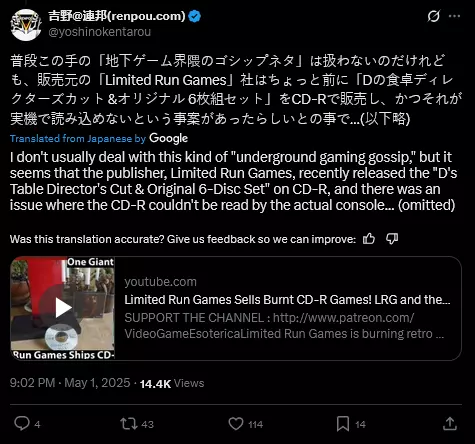Viewport: 475px width, 444px height.
Task: Click the reply speech bubble icon
Action: coord(22,424)
